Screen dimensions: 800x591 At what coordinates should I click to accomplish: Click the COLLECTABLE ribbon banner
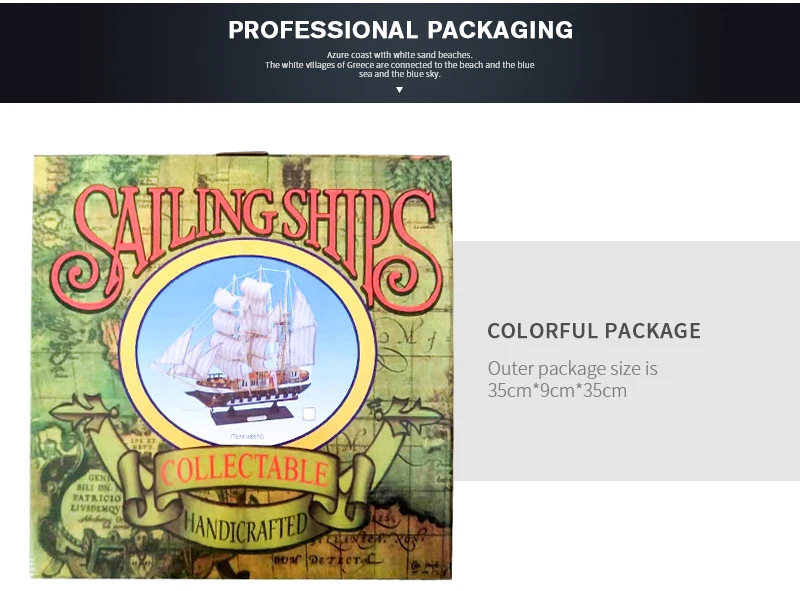pyautogui.click(x=245, y=473)
